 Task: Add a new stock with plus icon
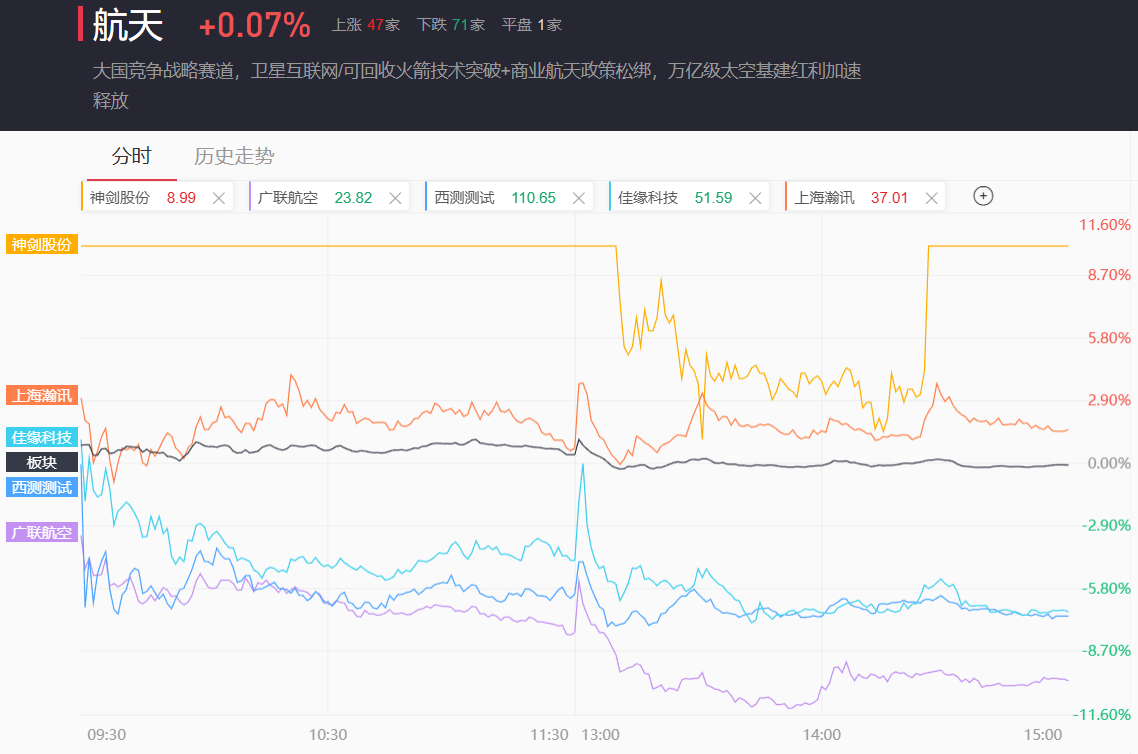pos(983,196)
